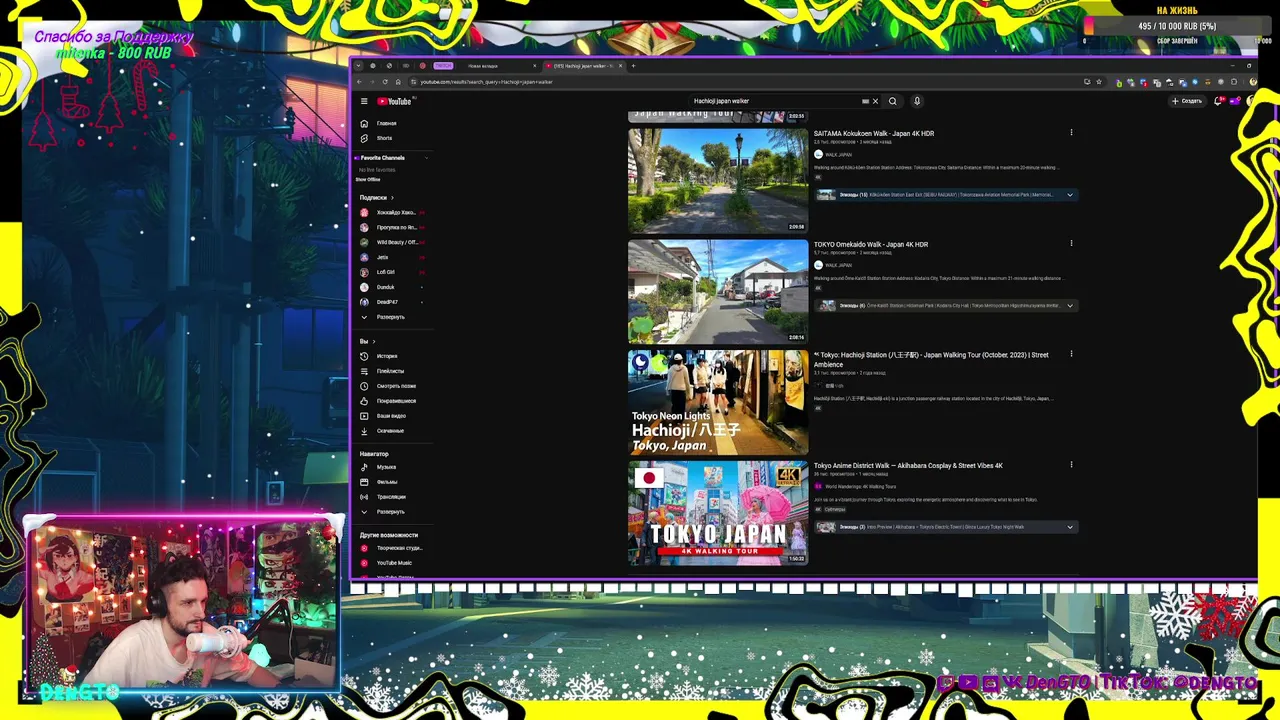The width and height of the screenshot is (1280, 720).
Task: Open Понравившиеся in the sidebar
Action: click(x=396, y=401)
